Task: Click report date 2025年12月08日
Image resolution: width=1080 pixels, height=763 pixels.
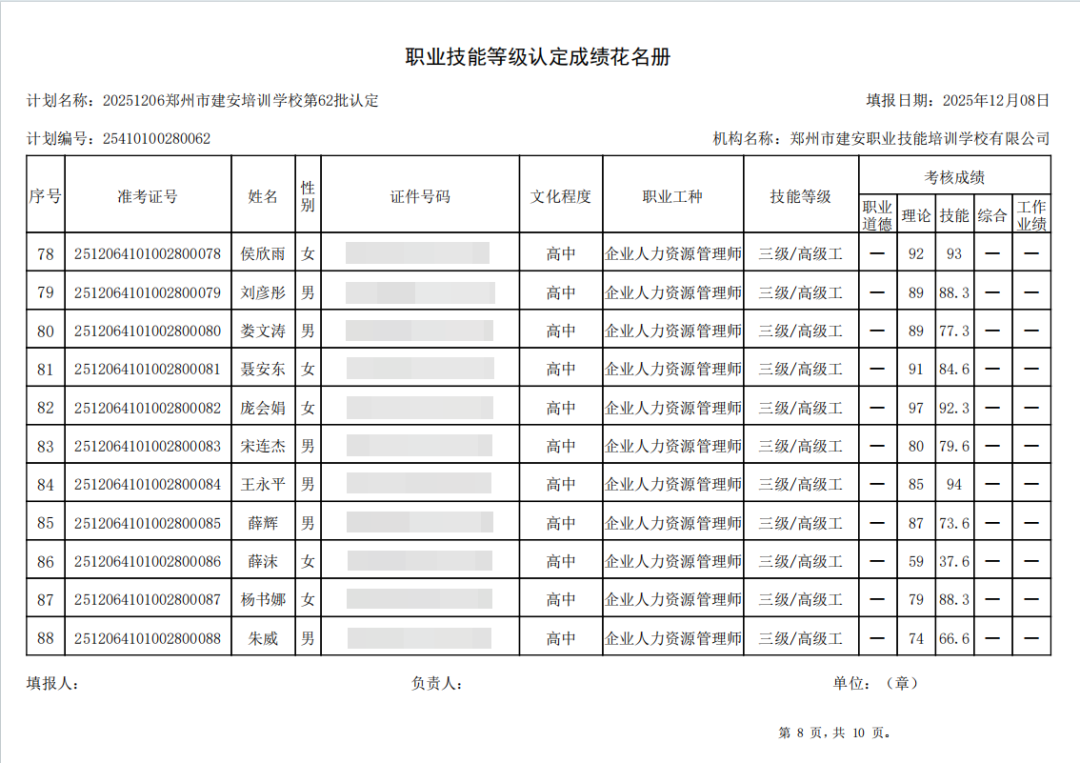Action: 996,101
